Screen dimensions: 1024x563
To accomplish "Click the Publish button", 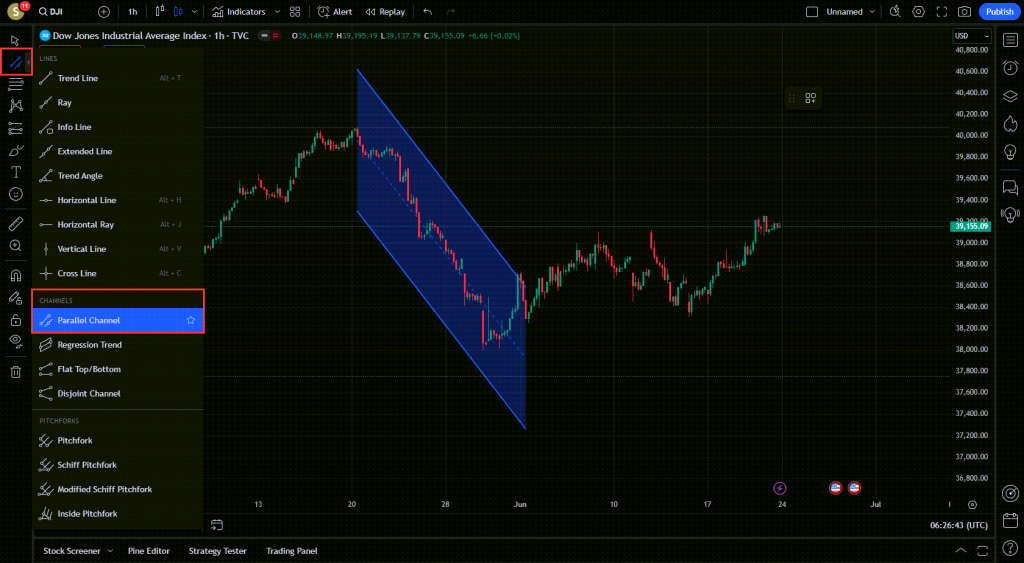I will pos(999,12).
